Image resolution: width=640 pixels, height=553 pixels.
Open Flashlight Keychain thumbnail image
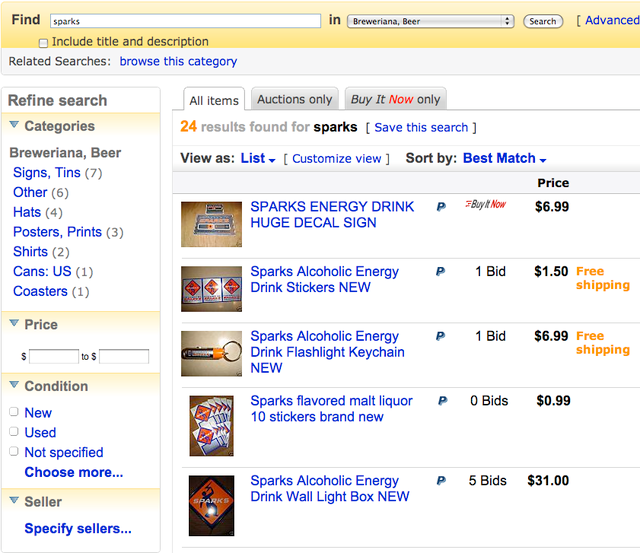click(x=211, y=353)
